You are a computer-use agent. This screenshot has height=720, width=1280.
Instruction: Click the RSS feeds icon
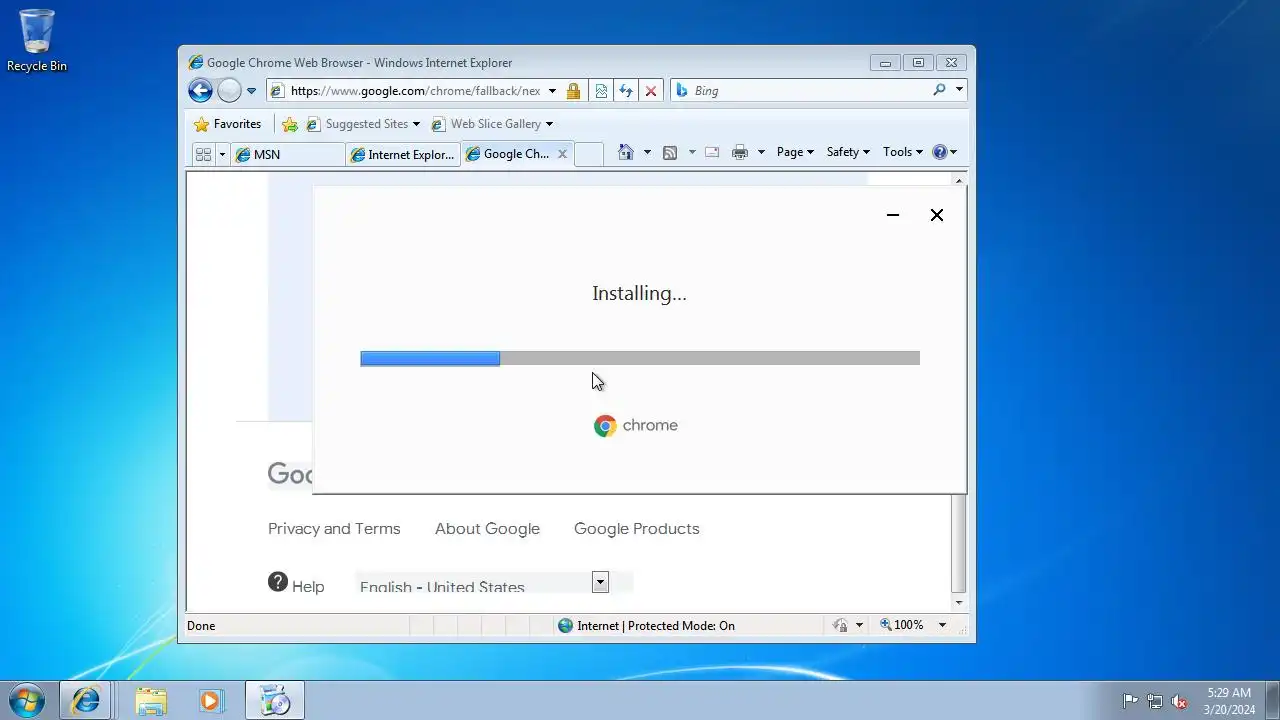(670, 152)
